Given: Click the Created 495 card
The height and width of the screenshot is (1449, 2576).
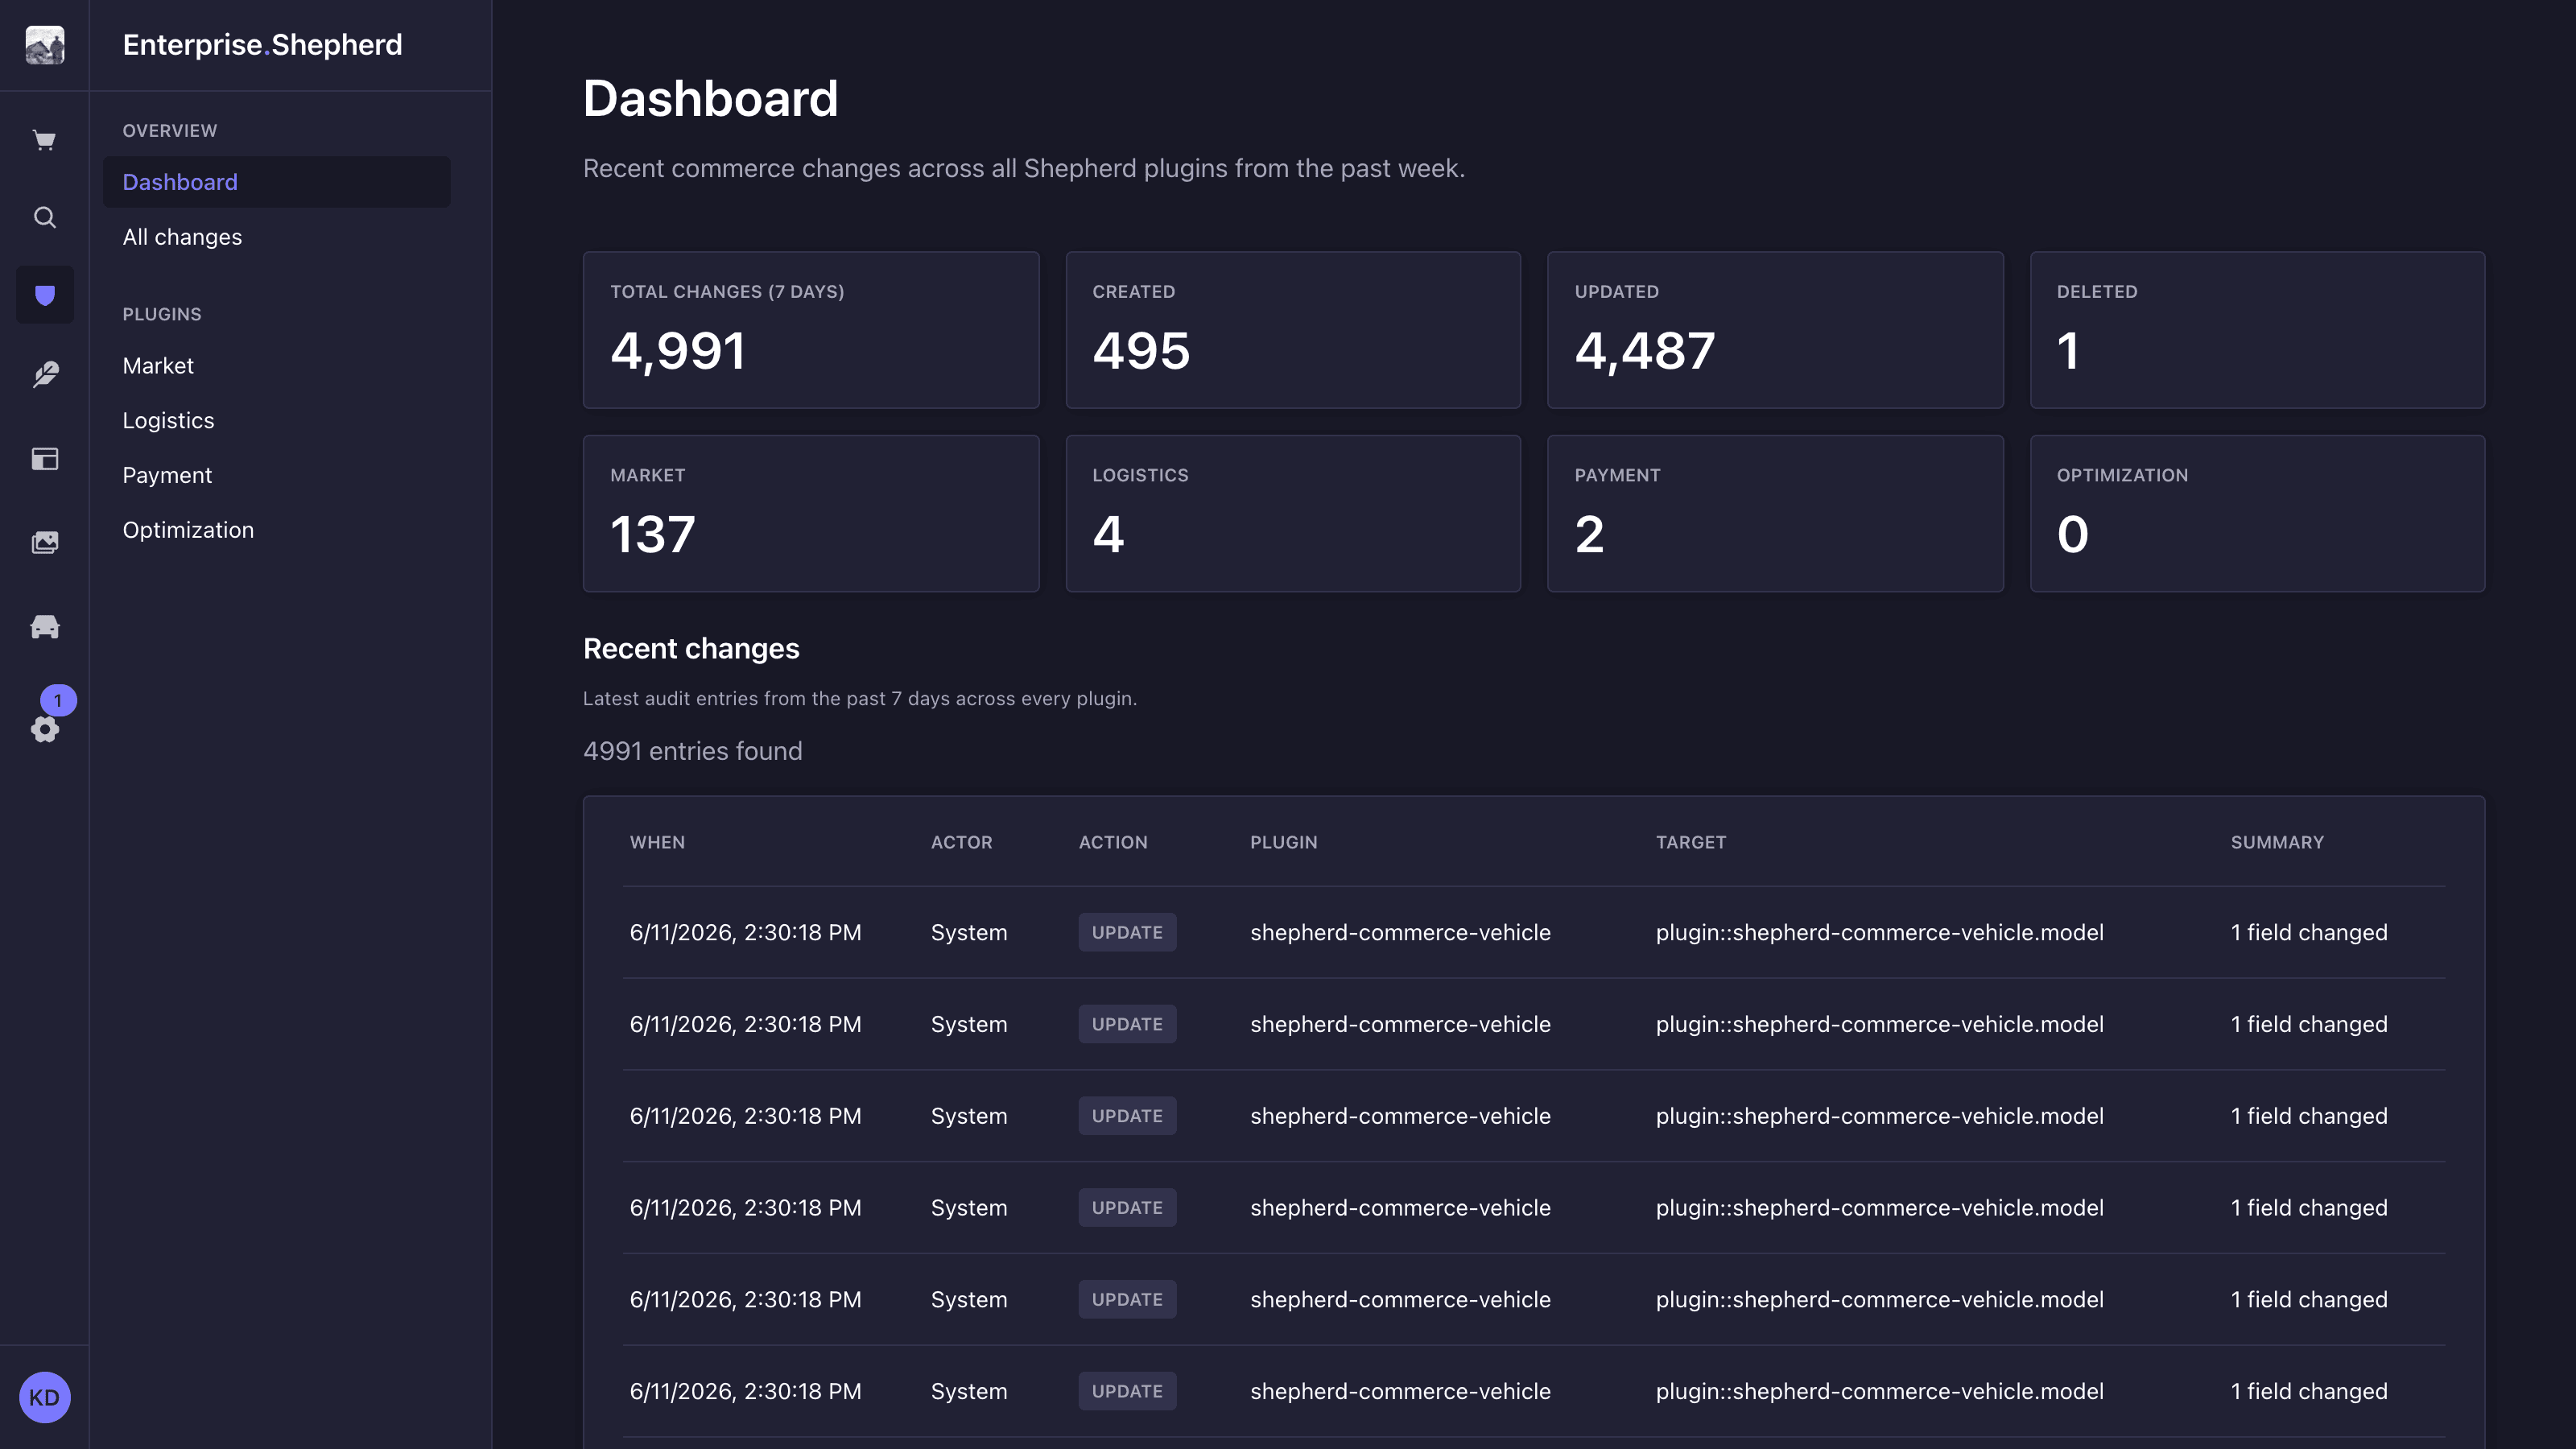Looking at the screenshot, I should pyautogui.click(x=1293, y=330).
